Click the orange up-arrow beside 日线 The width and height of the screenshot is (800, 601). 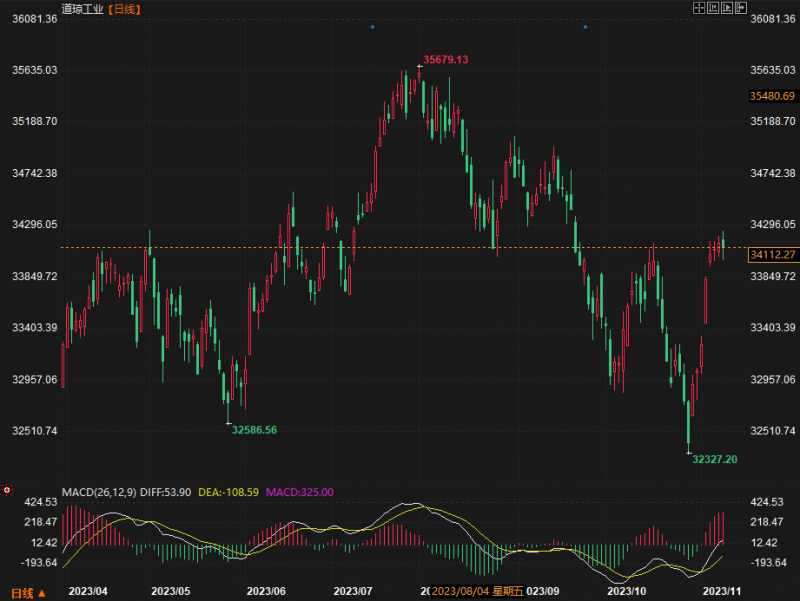pyautogui.click(x=42, y=593)
